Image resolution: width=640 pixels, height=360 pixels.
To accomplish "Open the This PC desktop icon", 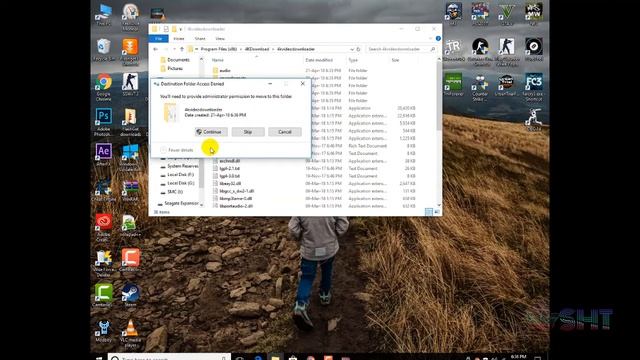I will tap(103, 14).
